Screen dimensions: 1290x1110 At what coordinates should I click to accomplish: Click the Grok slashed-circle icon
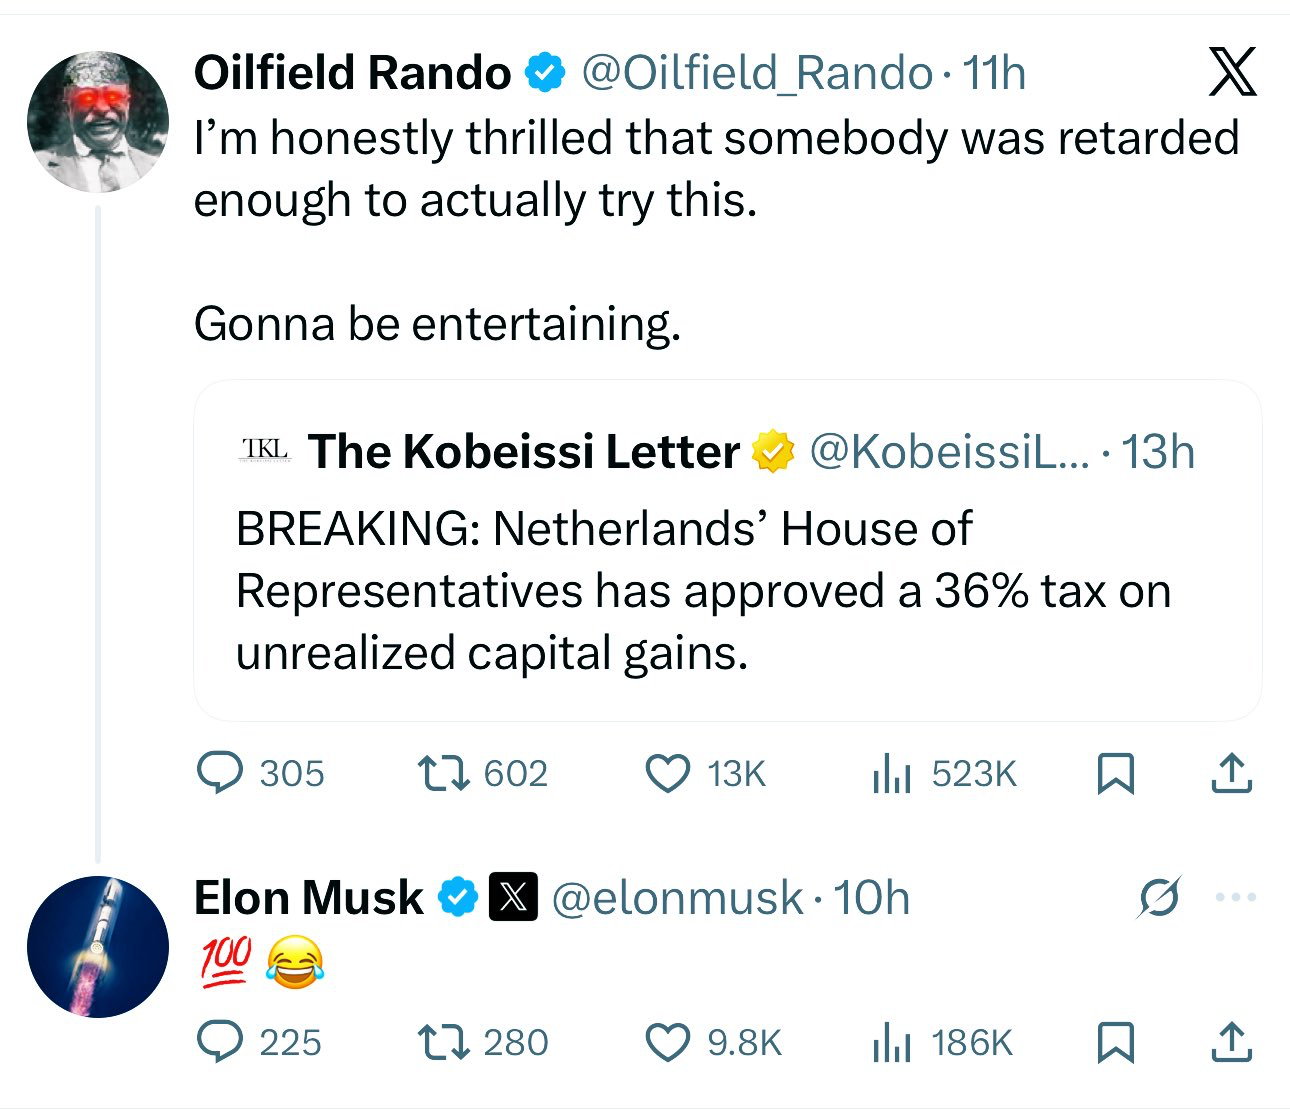[x=1159, y=897]
